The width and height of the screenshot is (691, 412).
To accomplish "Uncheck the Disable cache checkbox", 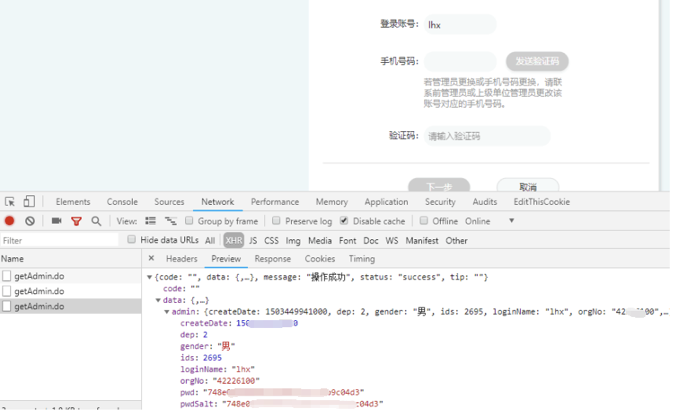I will tap(345, 221).
